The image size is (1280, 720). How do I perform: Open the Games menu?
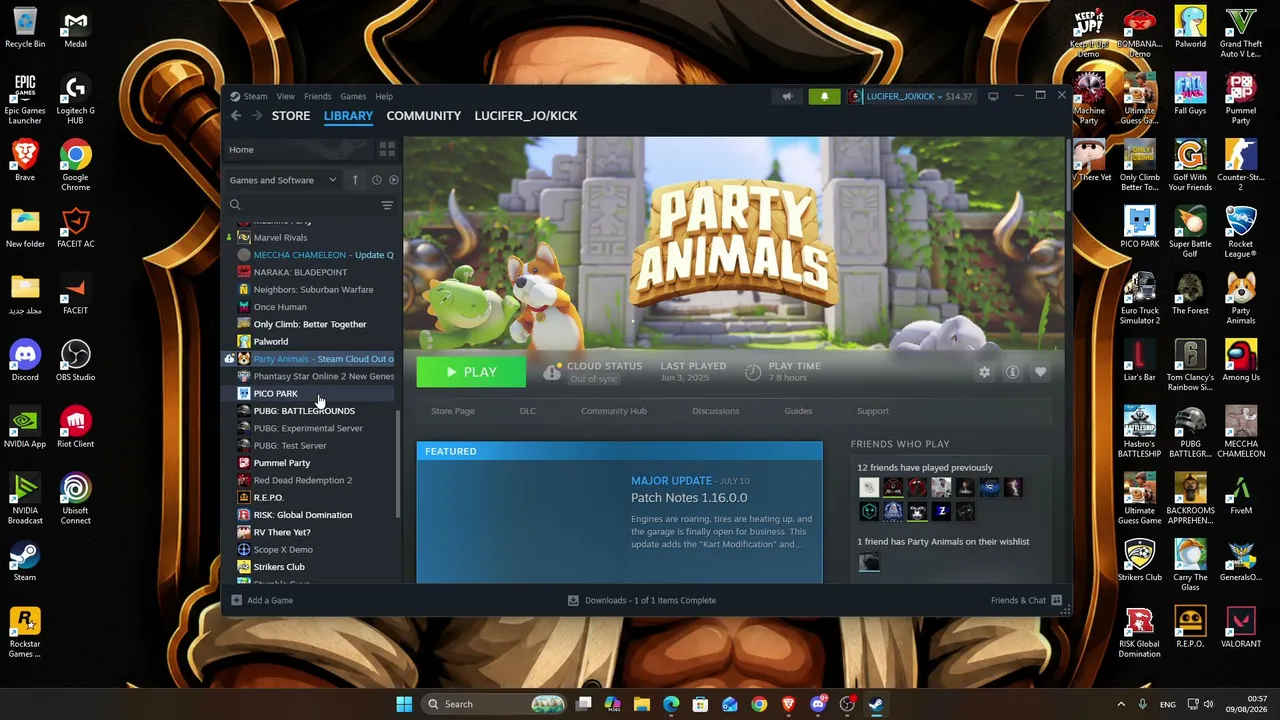pos(353,96)
